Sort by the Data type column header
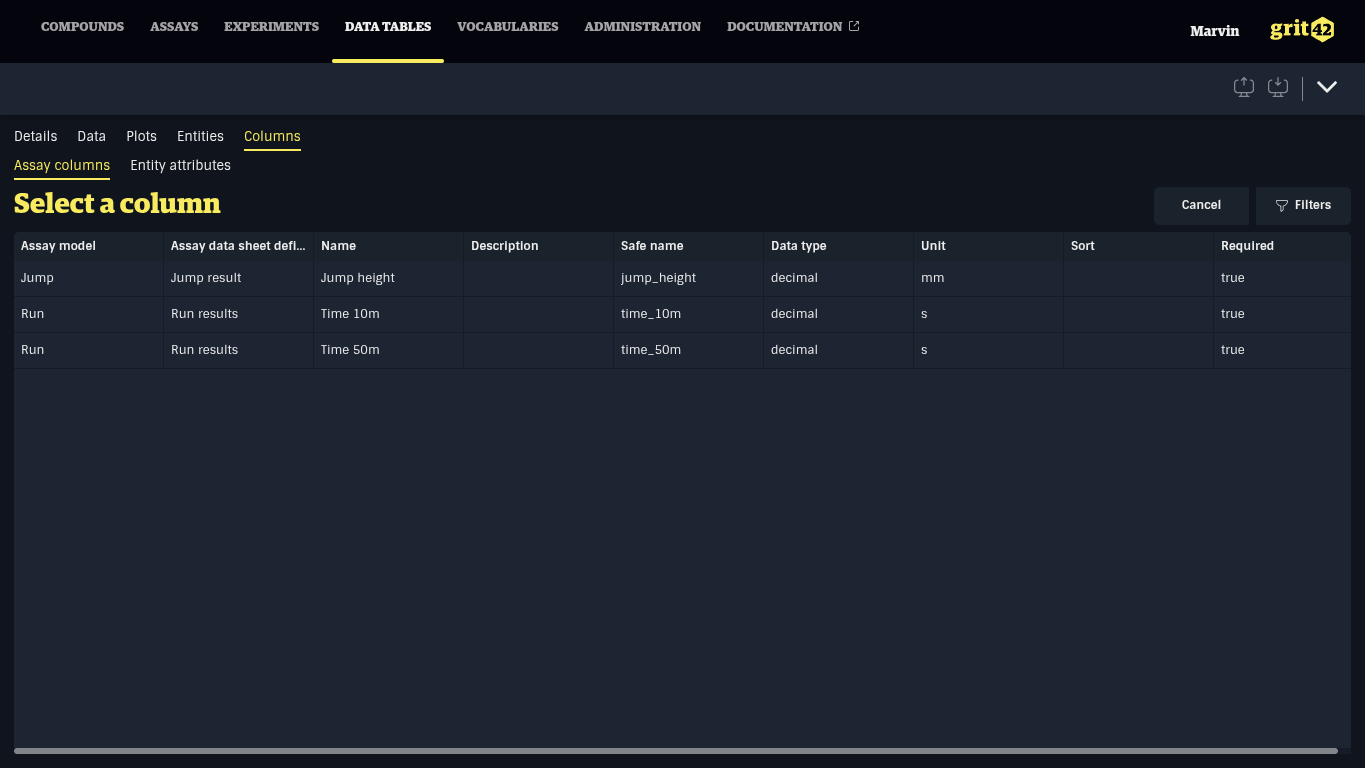Image resolution: width=1365 pixels, height=768 pixels. pyautogui.click(x=798, y=246)
